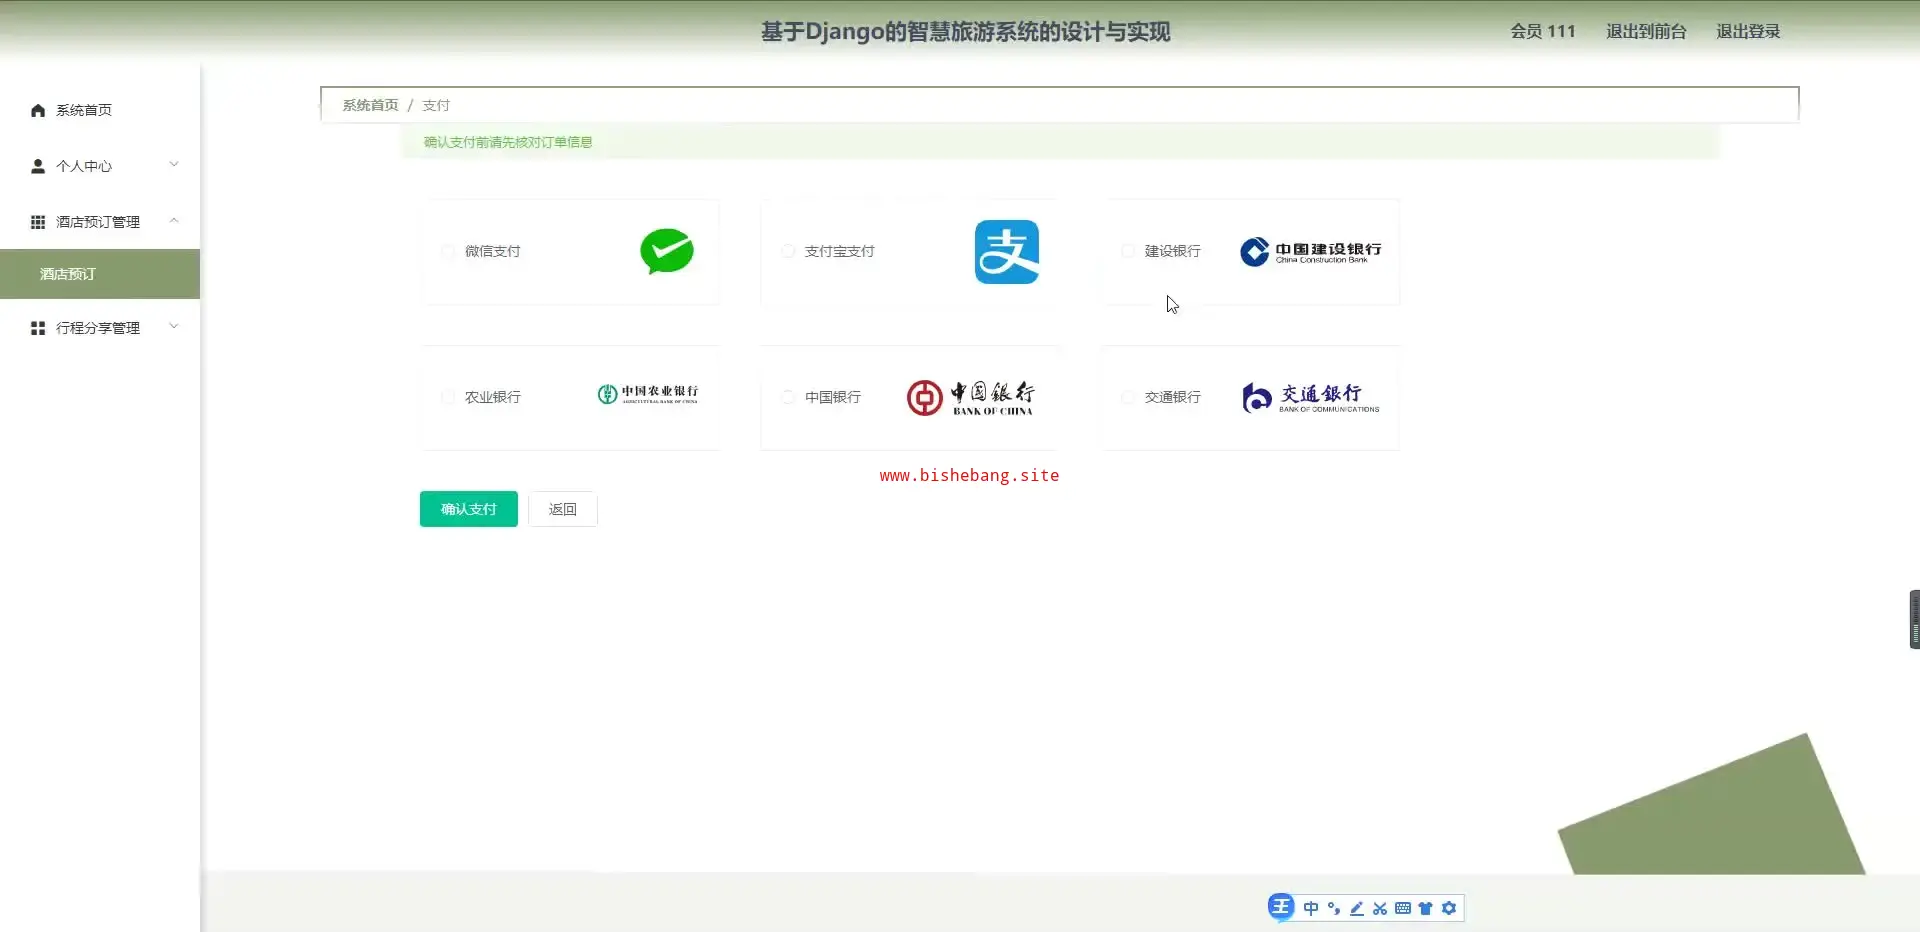Open the soft keyboard icon
Image resolution: width=1920 pixels, height=932 pixels.
(1403, 908)
